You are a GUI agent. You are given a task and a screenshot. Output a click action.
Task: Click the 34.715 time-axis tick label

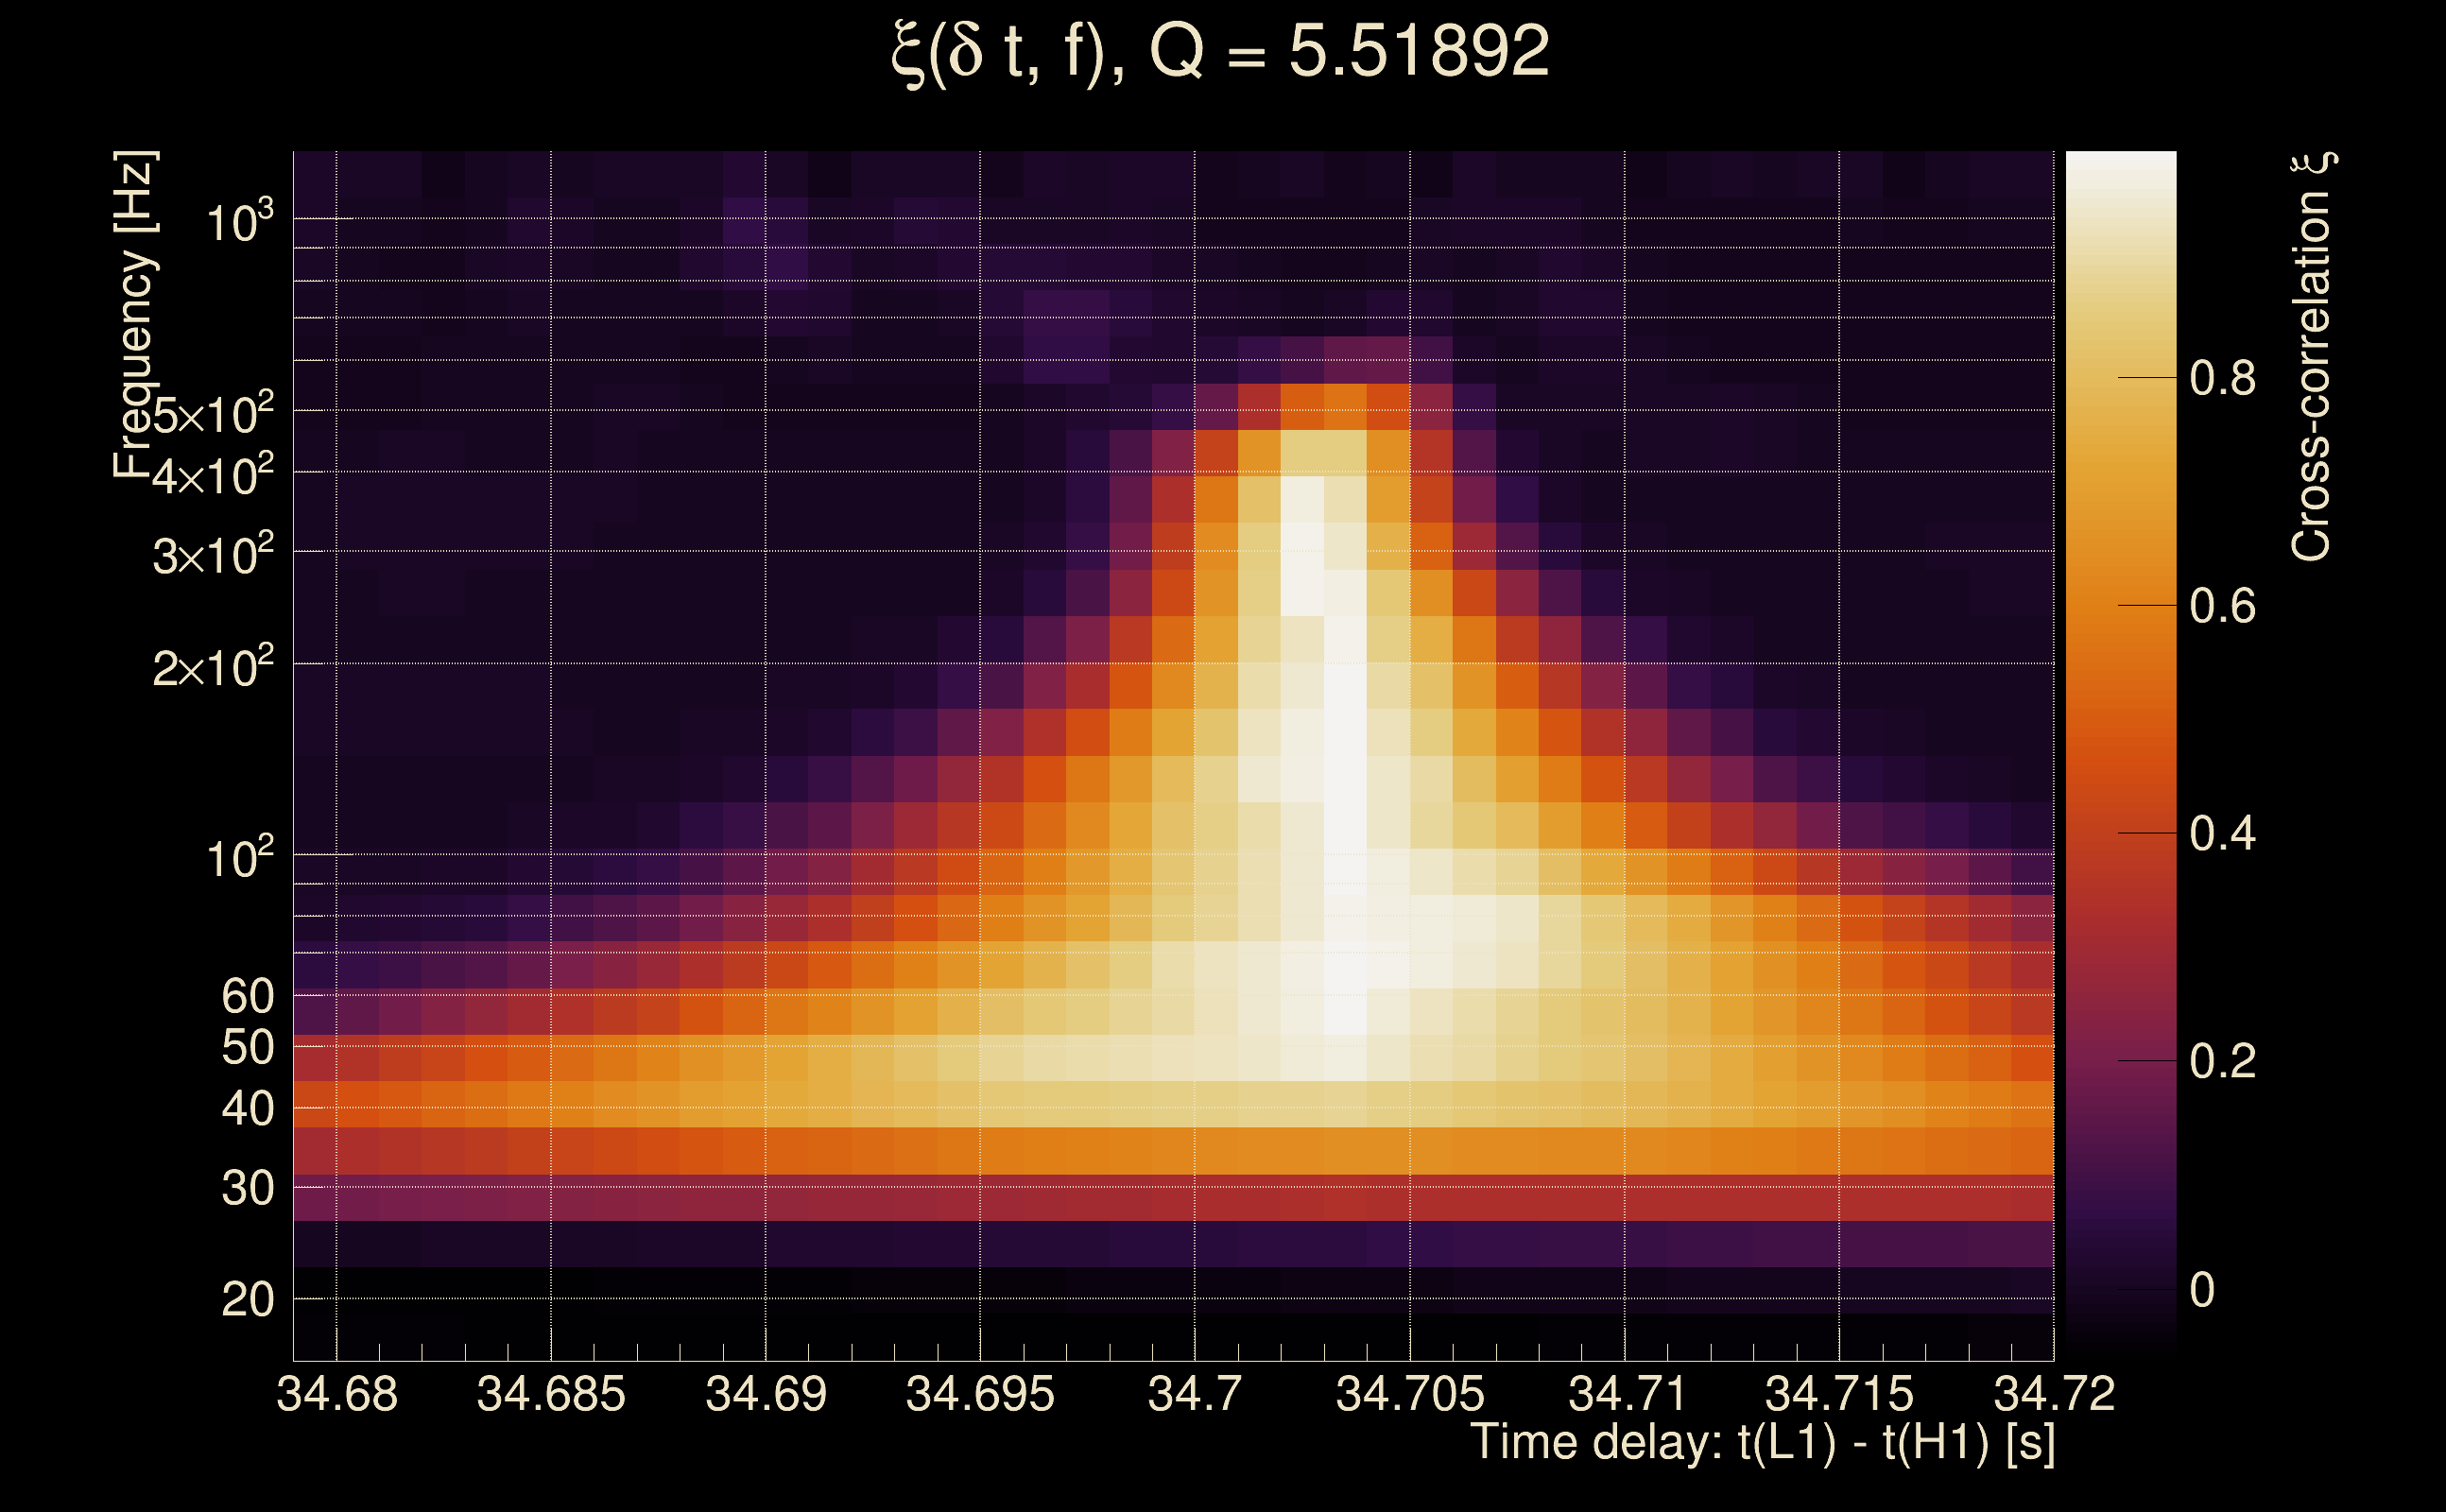[x=1839, y=1395]
